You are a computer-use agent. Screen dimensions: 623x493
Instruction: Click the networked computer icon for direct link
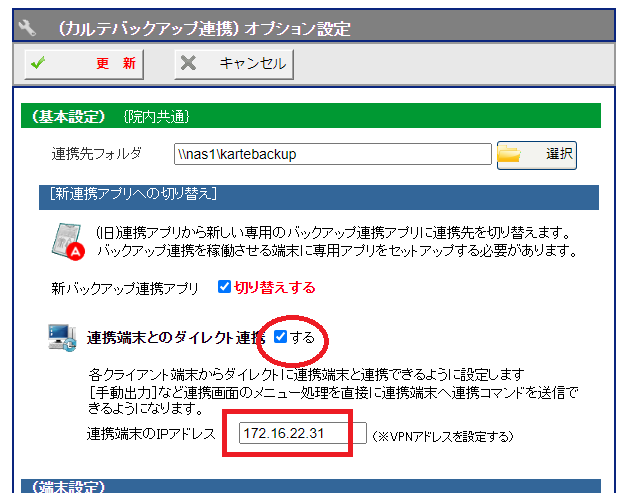pos(62,338)
